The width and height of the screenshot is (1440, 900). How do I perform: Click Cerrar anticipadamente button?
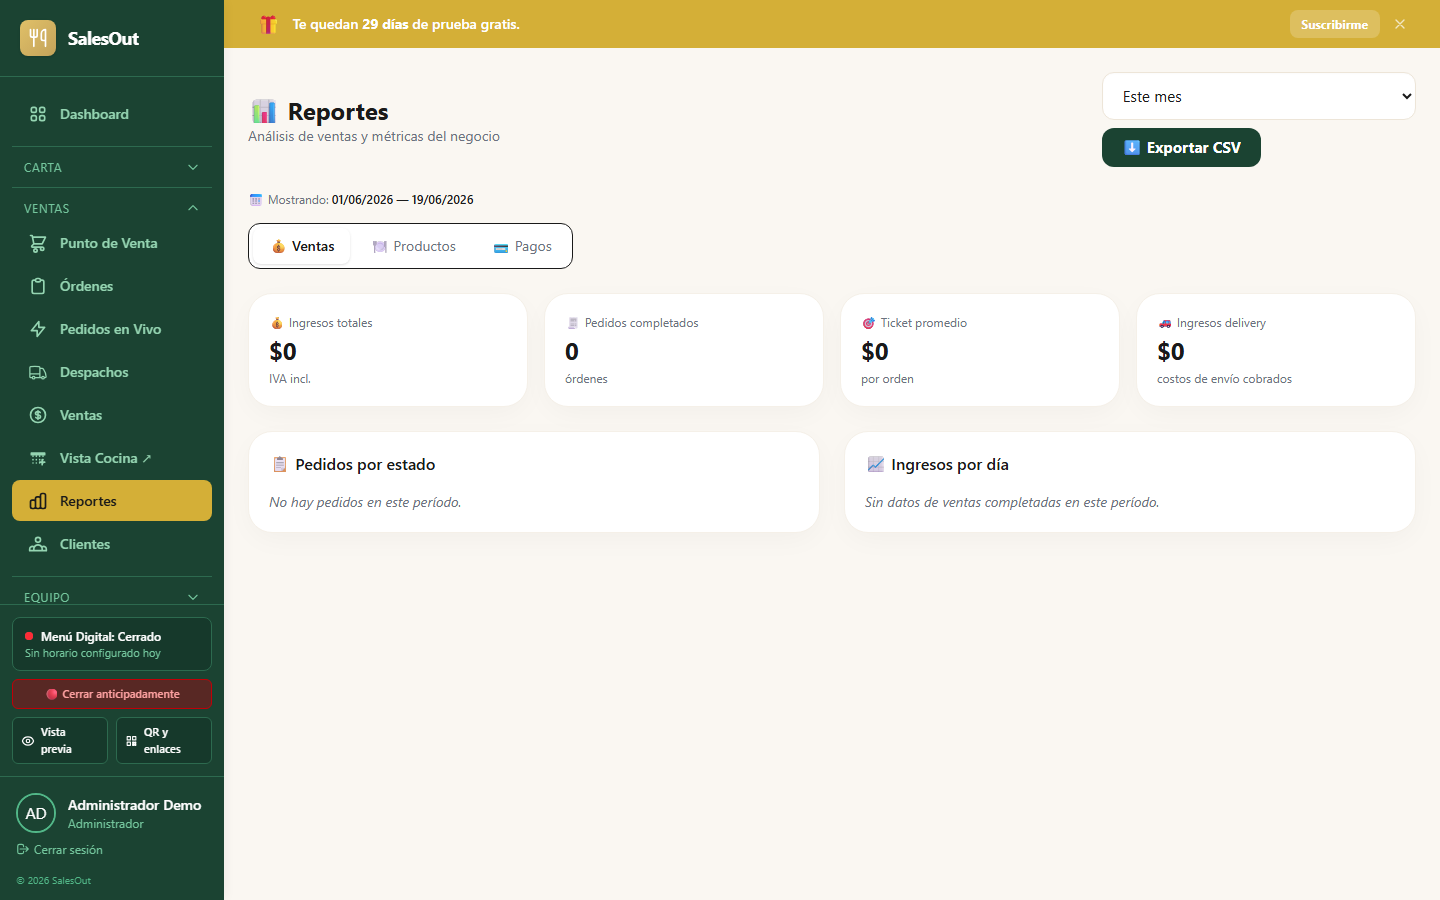(x=112, y=694)
